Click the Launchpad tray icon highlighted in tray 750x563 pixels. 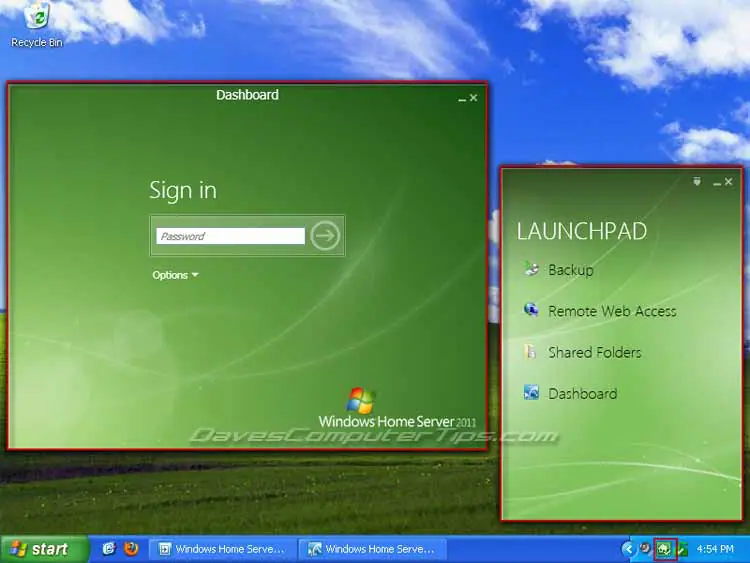click(665, 549)
